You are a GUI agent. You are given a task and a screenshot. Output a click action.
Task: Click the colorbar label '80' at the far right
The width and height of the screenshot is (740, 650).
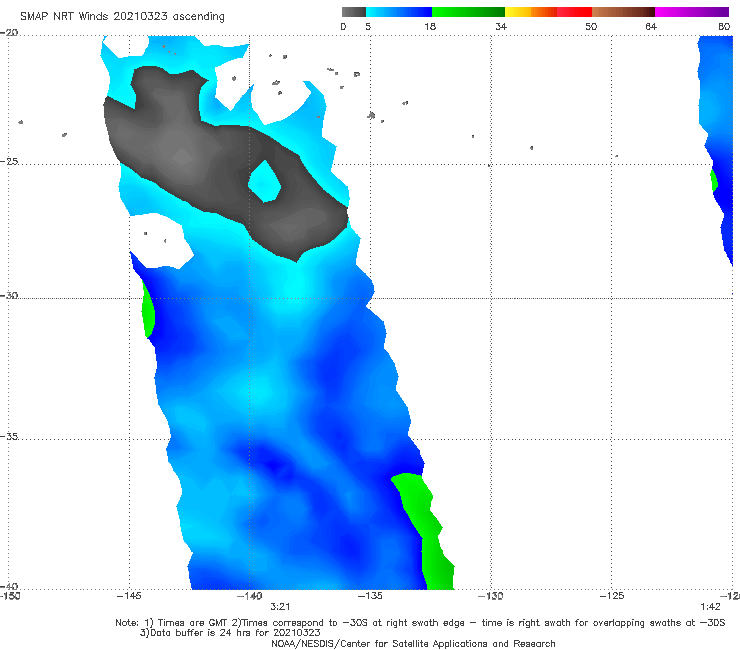[724, 27]
